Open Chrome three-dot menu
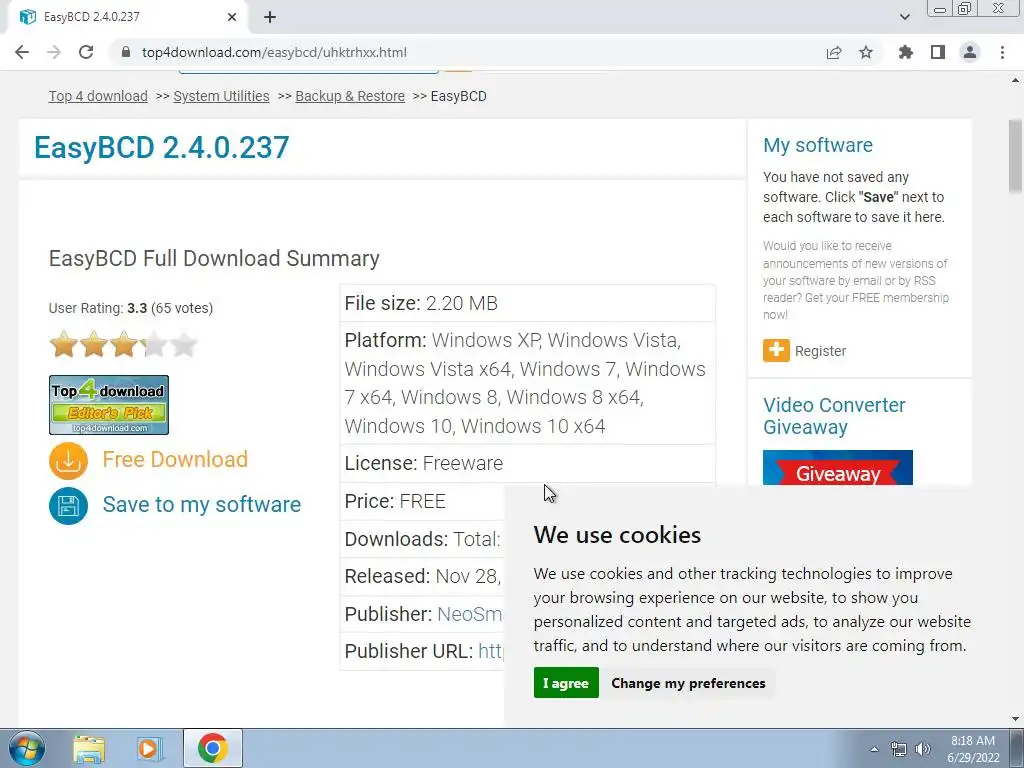This screenshot has width=1024, height=768. [x=1002, y=52]
